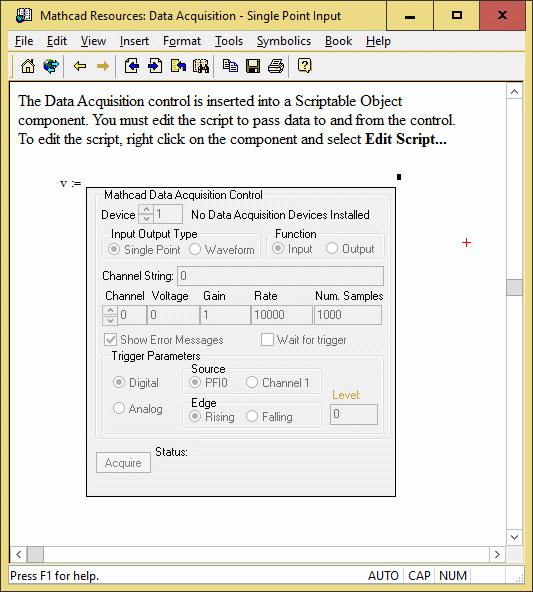Click the trigger Level field
This screenshot has width=533, height=592.
point(354,414)
